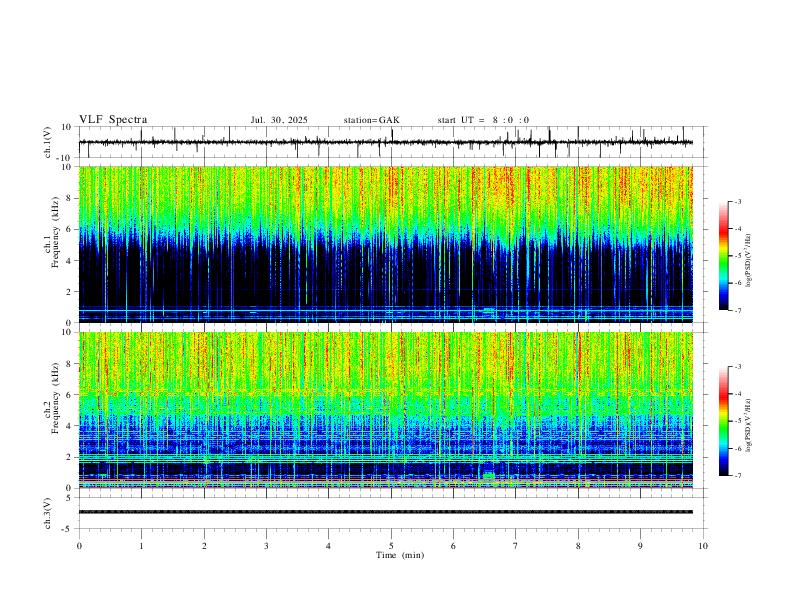792x612 pixels.
Task: Click the ch.1 spectrogram color bar
Action: click(x=723, y=256)
